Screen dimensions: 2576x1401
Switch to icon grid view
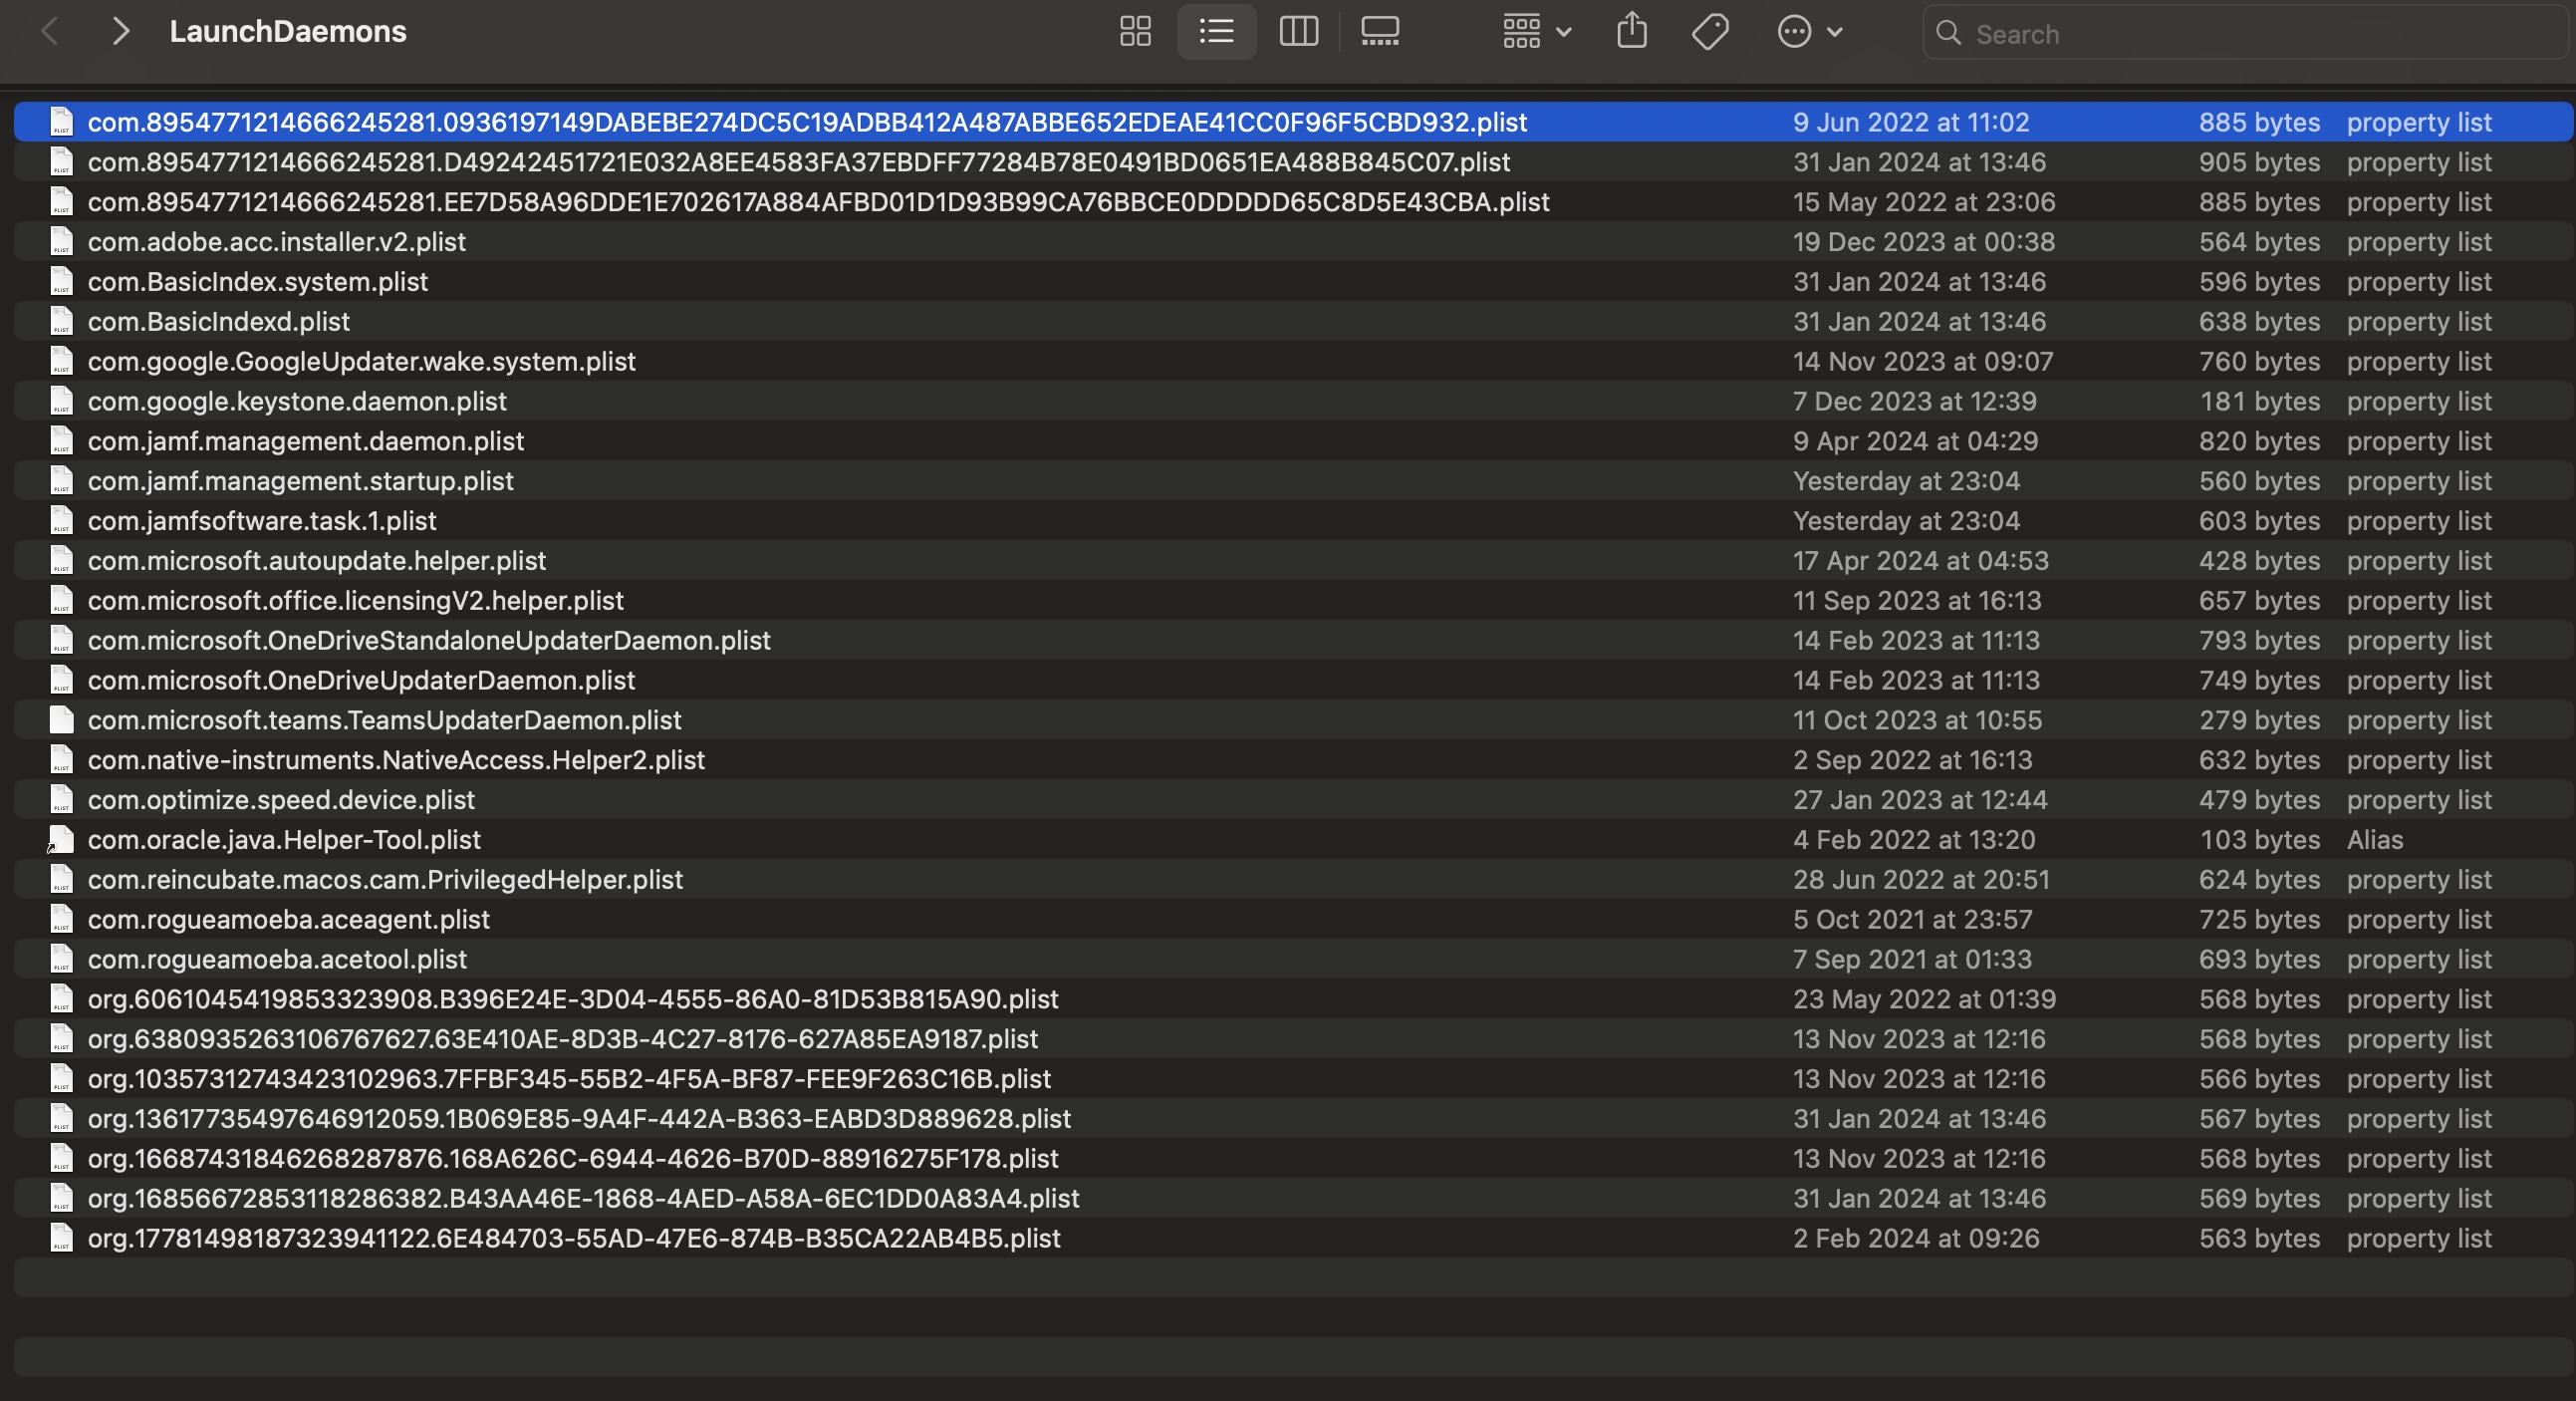(x=1135, y=31)
